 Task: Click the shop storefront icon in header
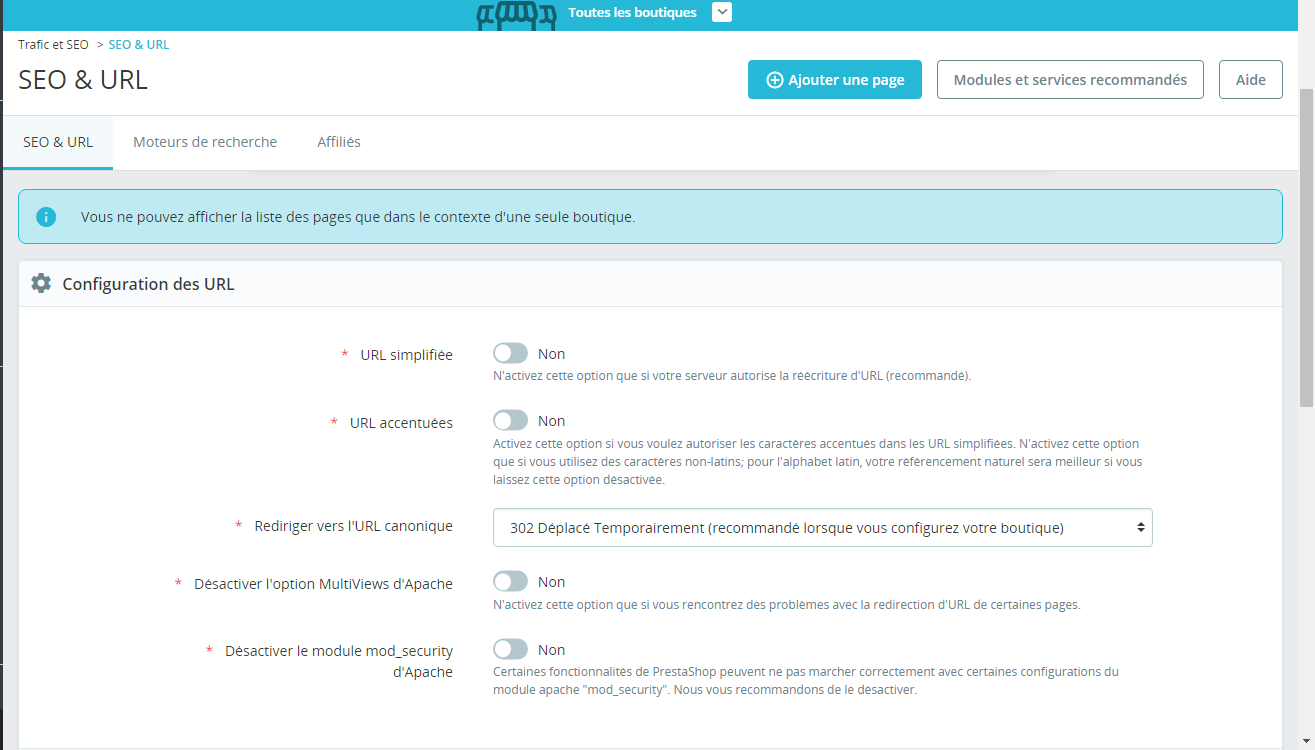515,13
